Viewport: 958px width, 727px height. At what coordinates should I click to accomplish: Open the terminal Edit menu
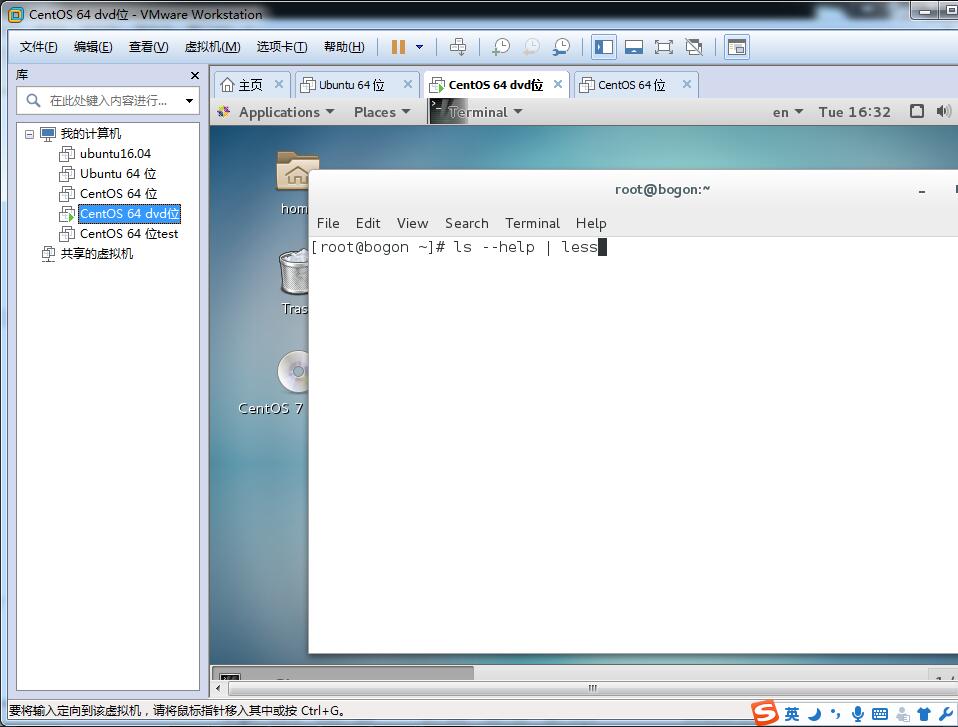(x=368, y=224)
